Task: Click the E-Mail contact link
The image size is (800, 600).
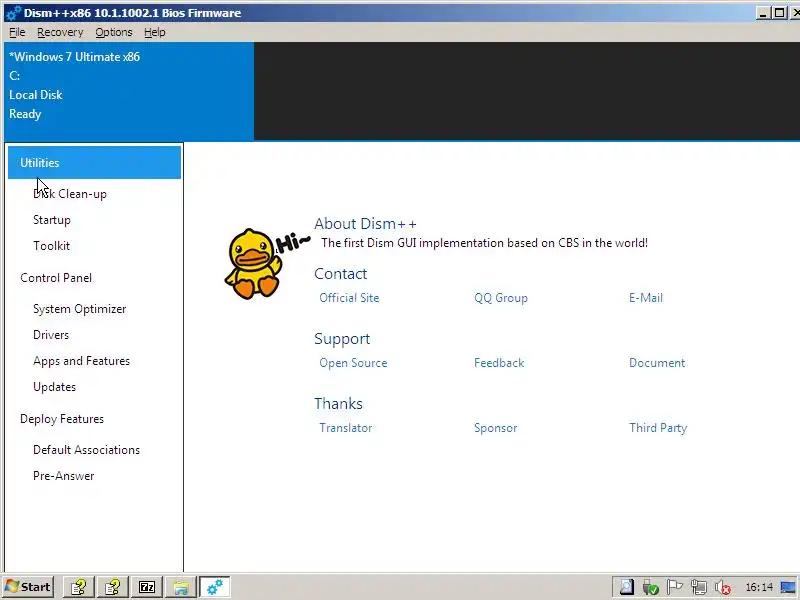Action: (x=645, y=298)
